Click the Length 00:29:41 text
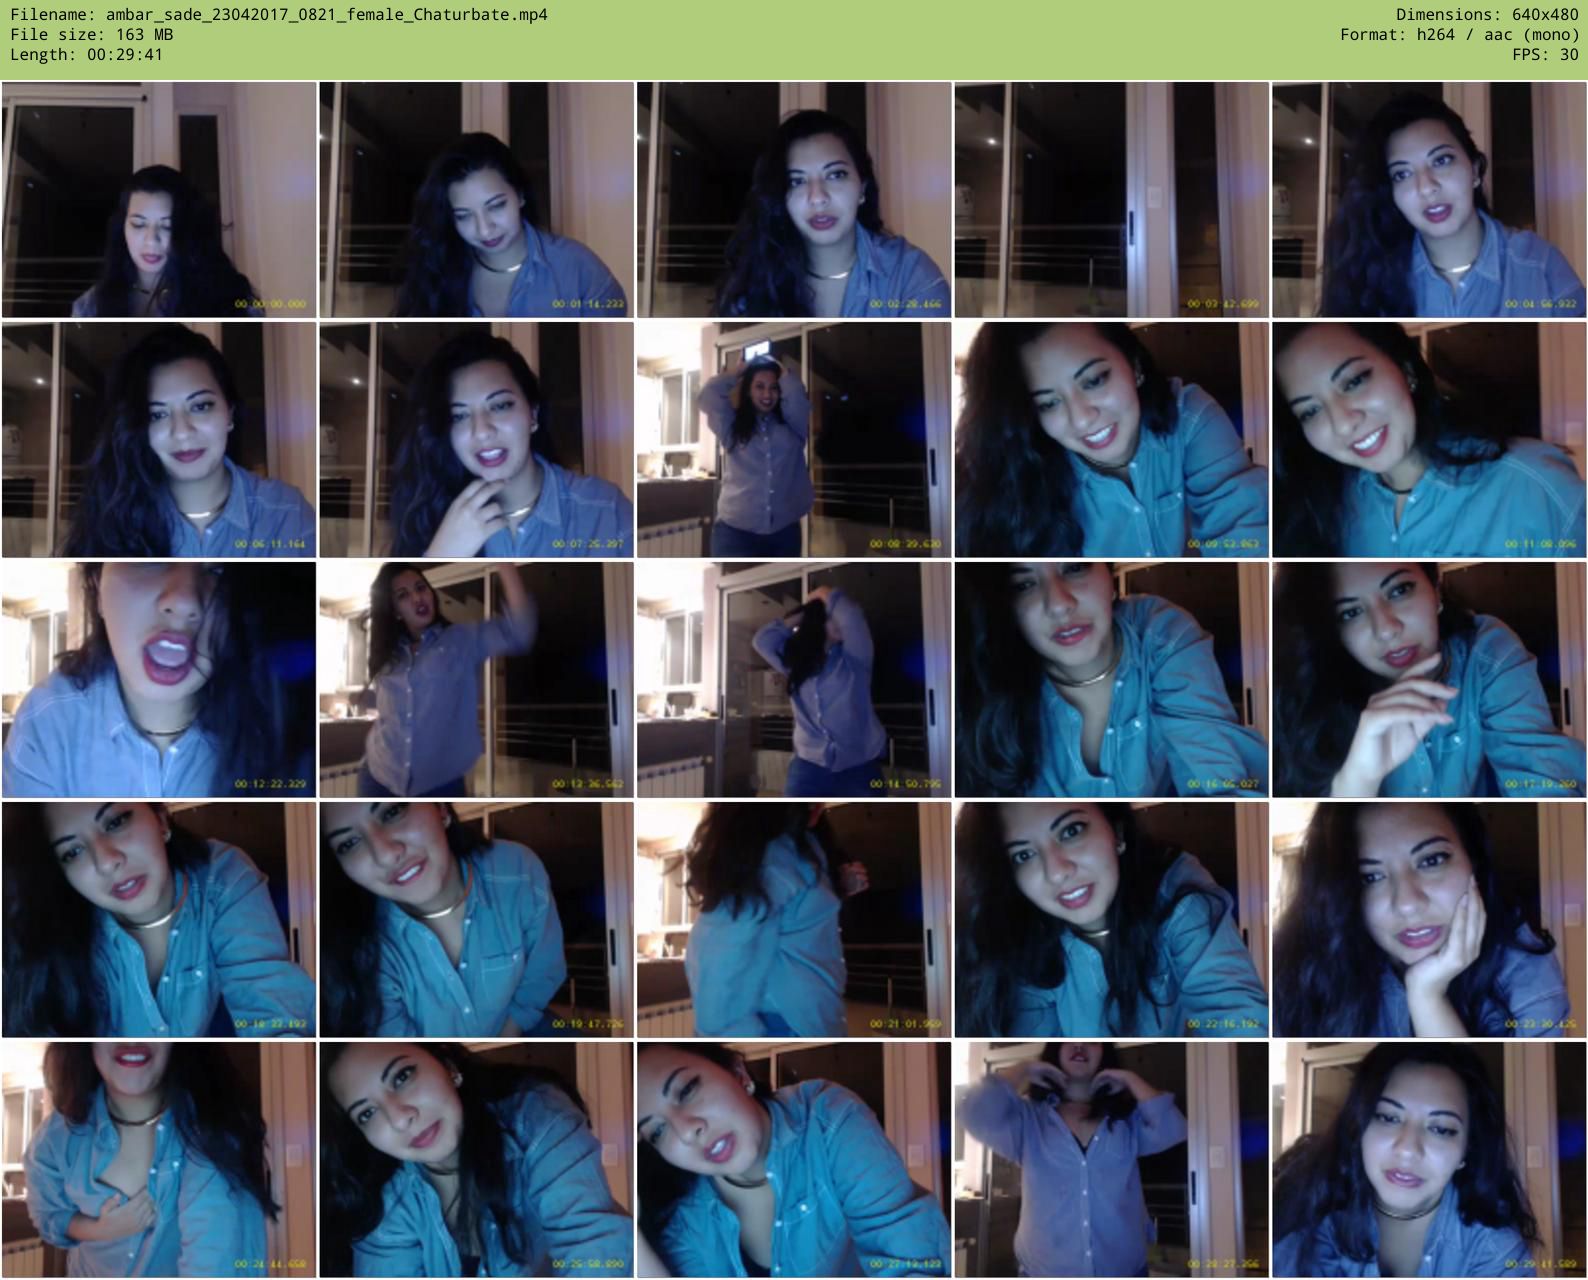The width and height of the screenshot is (1588, 1280). pyautogui.click(x=87, y=55)
